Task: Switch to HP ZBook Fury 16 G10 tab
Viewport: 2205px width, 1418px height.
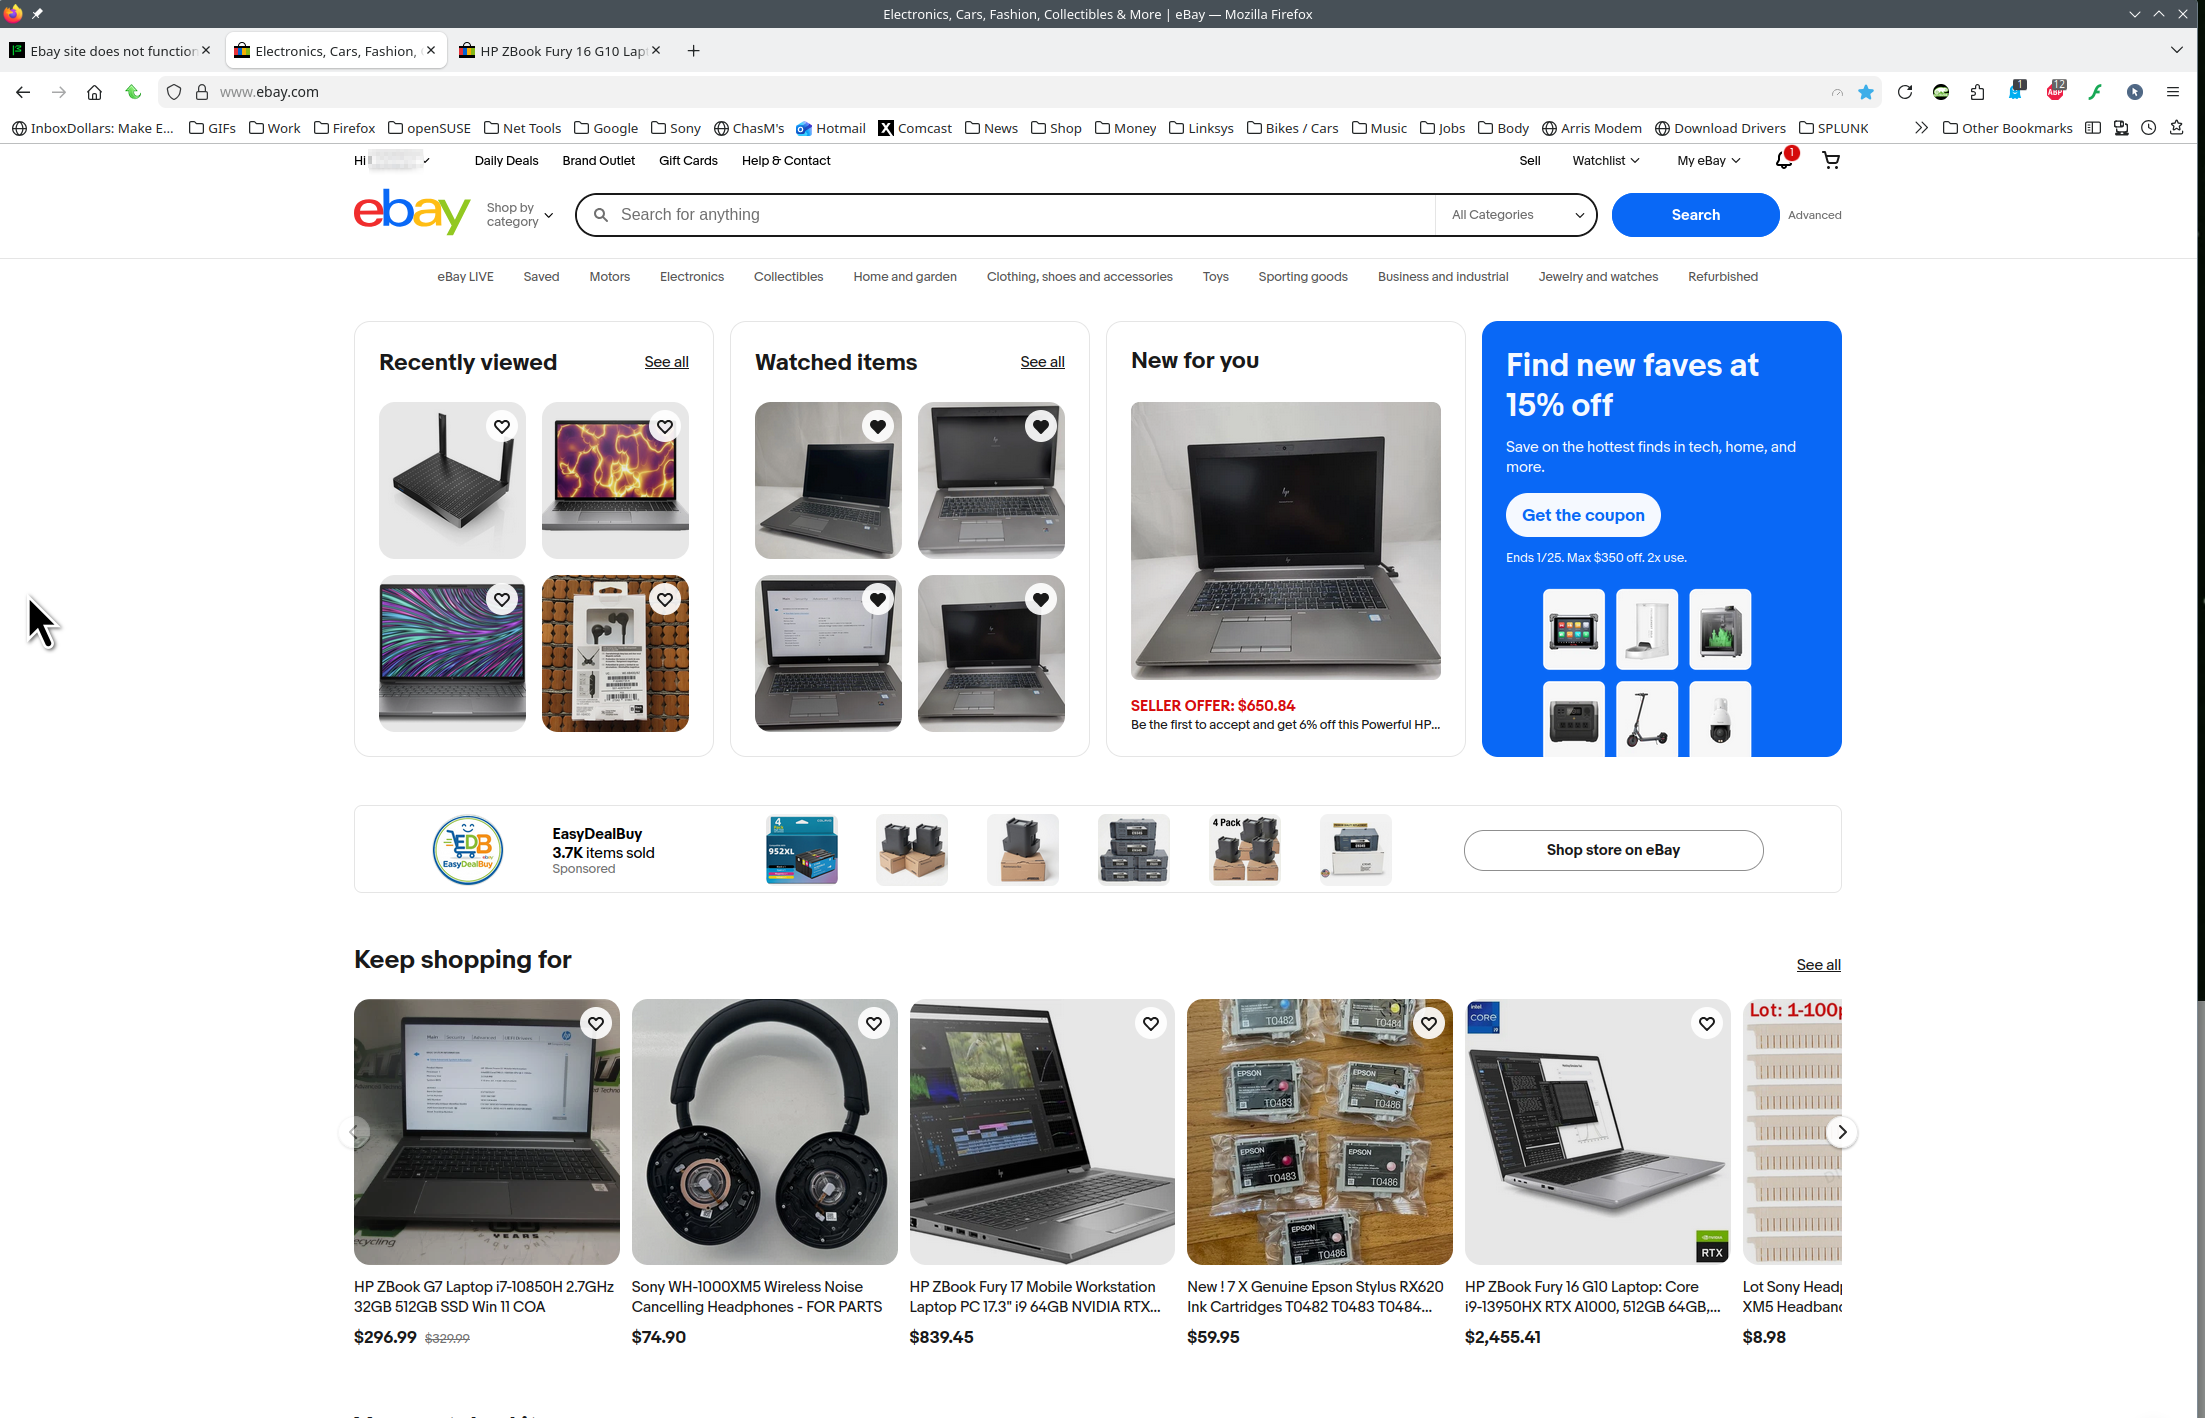Action: (x=556, y=51)
